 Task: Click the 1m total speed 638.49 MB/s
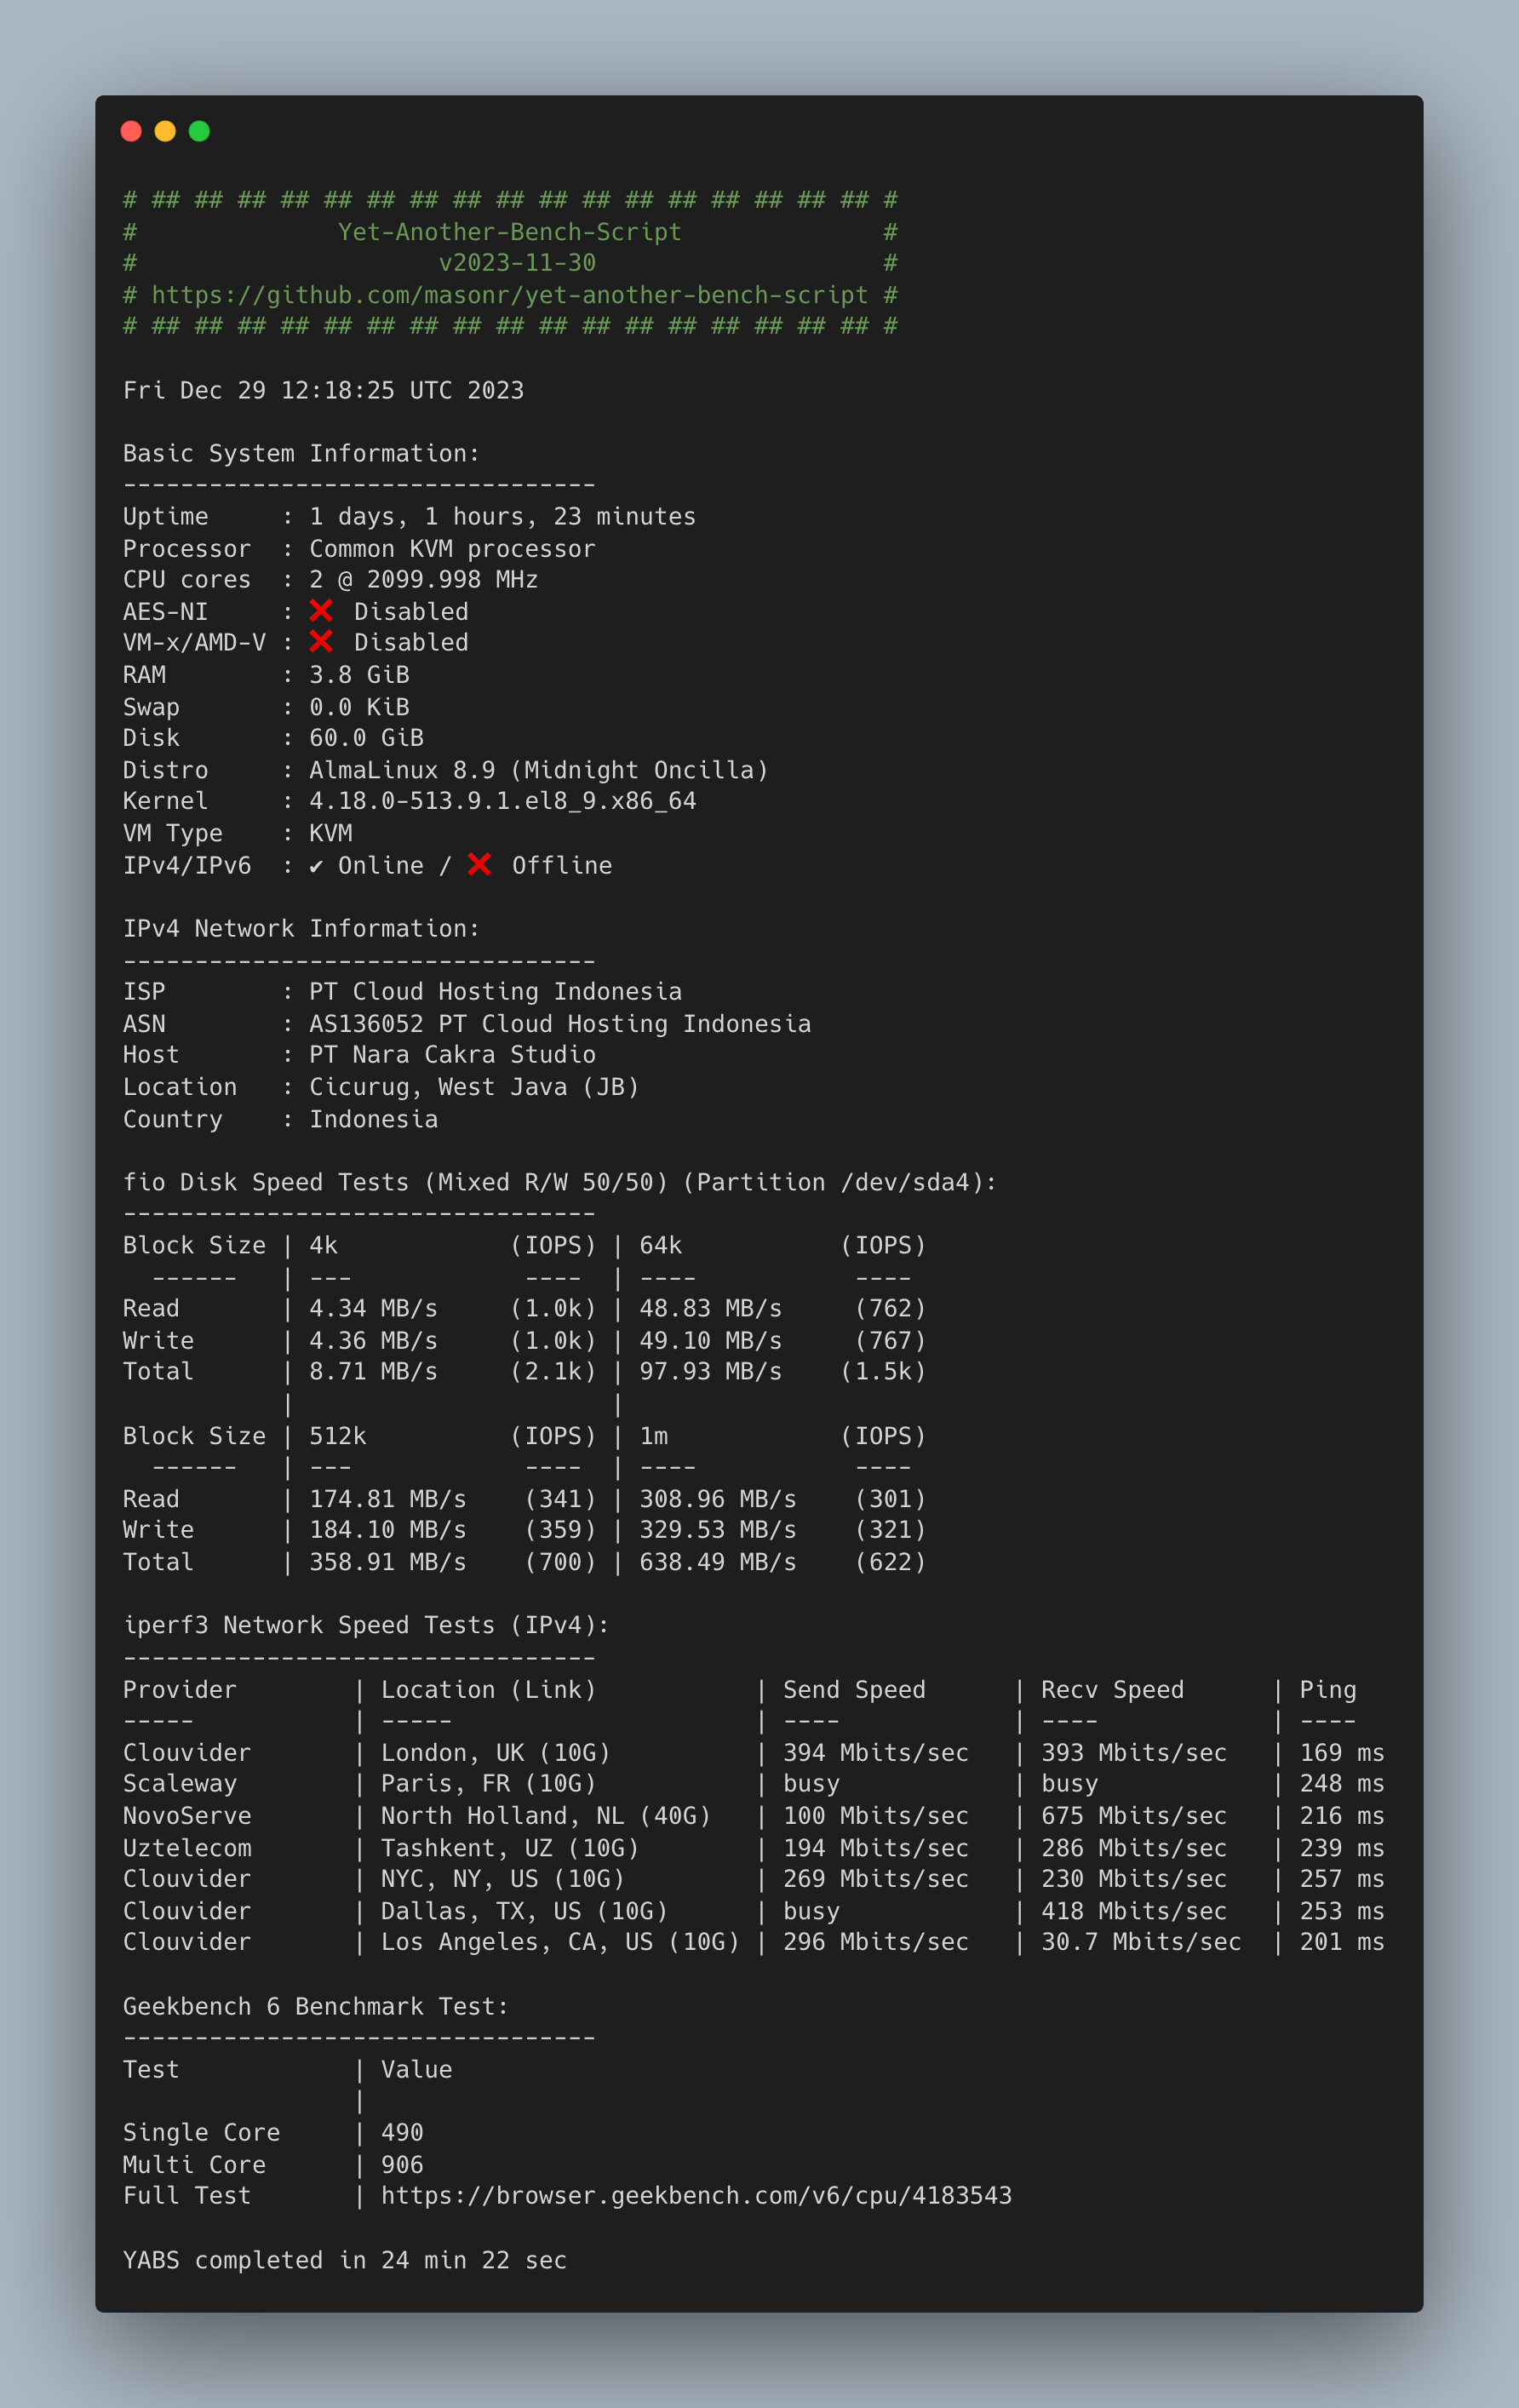[x=717, y=1561]
